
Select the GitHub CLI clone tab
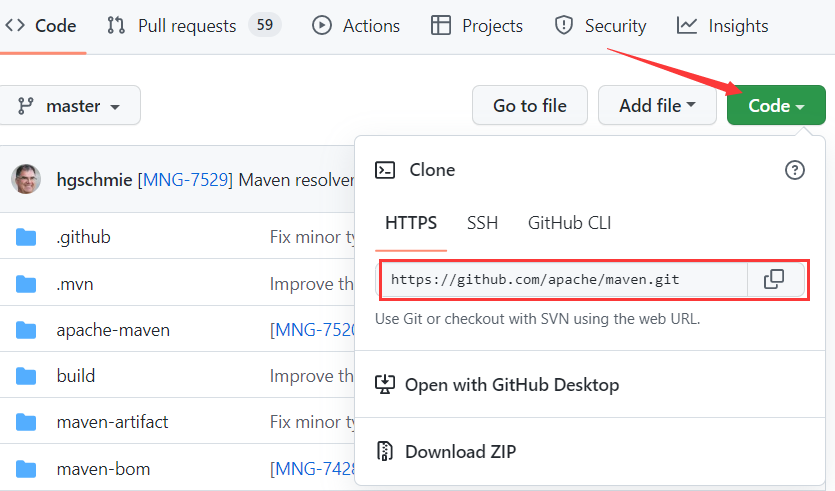(569, 223)
